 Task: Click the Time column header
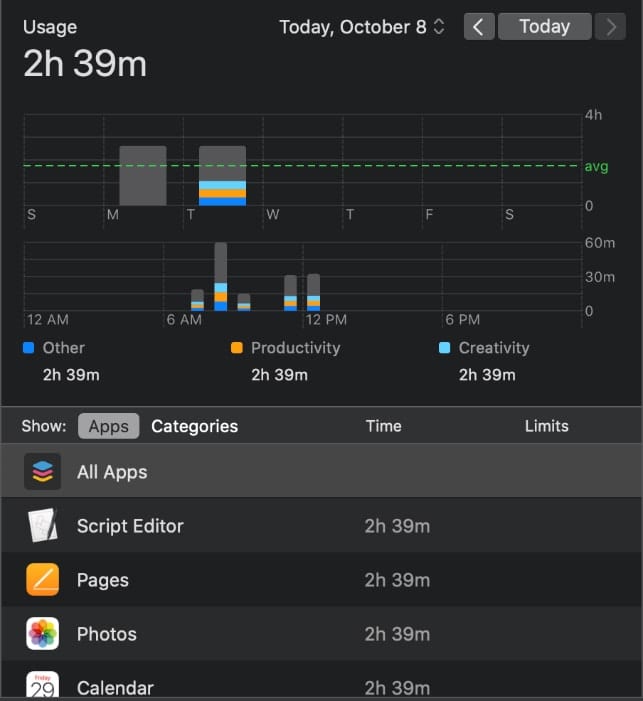(383, 426)
